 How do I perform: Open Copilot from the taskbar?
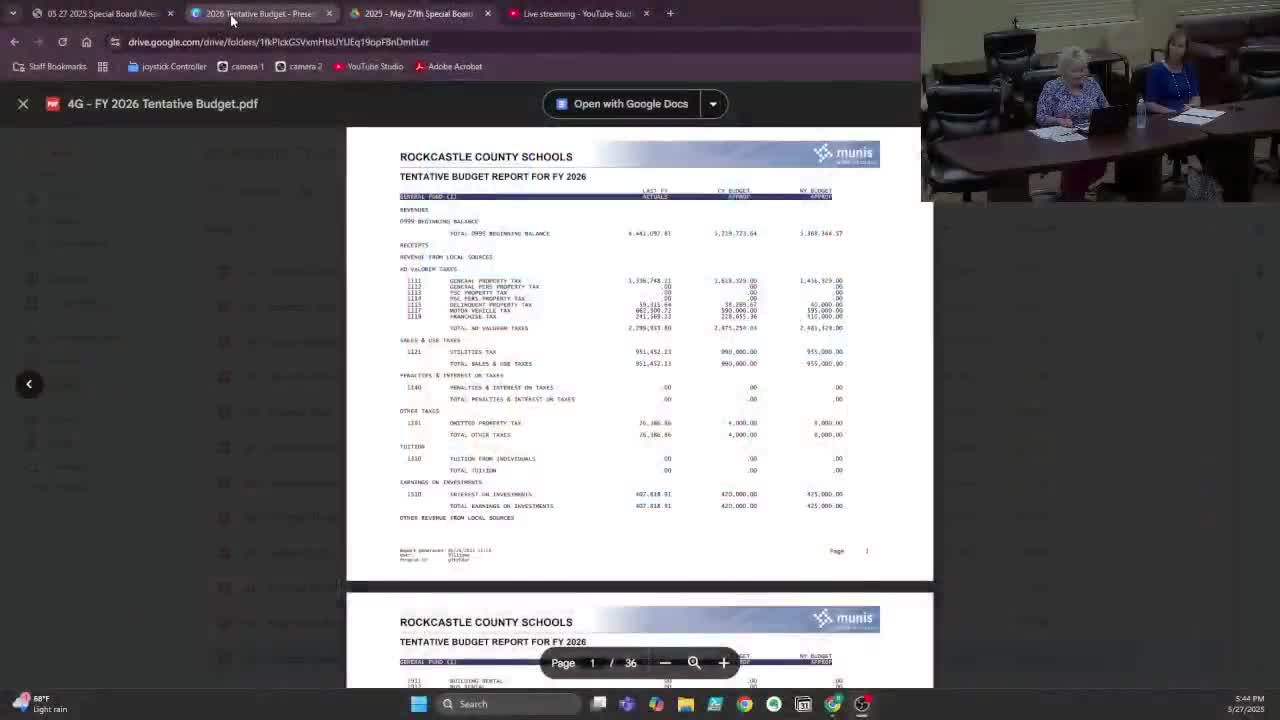(x=656, y=704)
